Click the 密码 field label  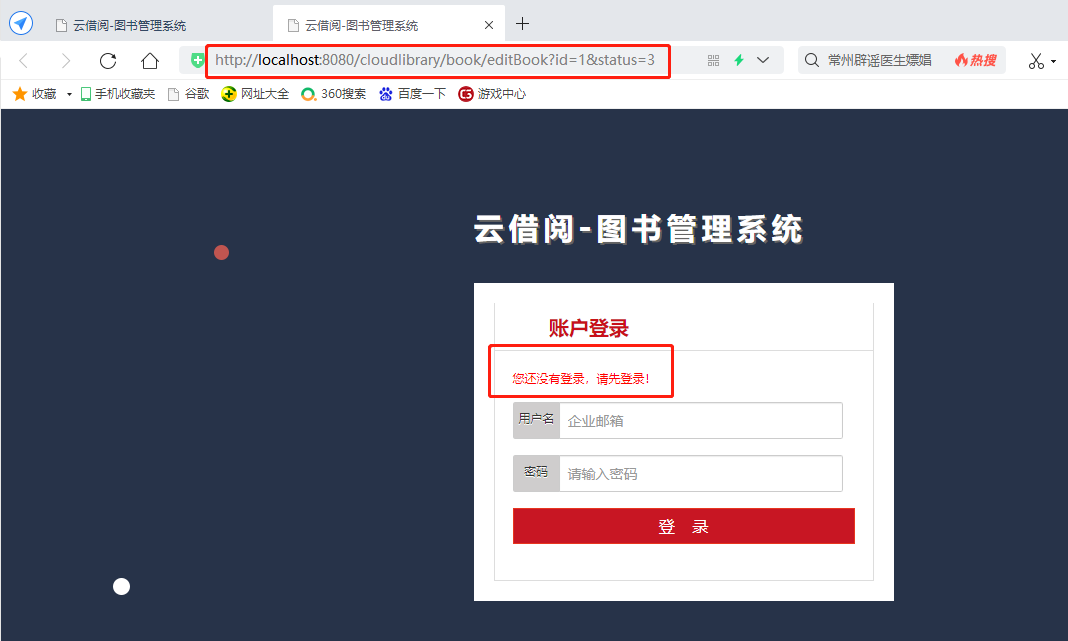click(536, 471)
